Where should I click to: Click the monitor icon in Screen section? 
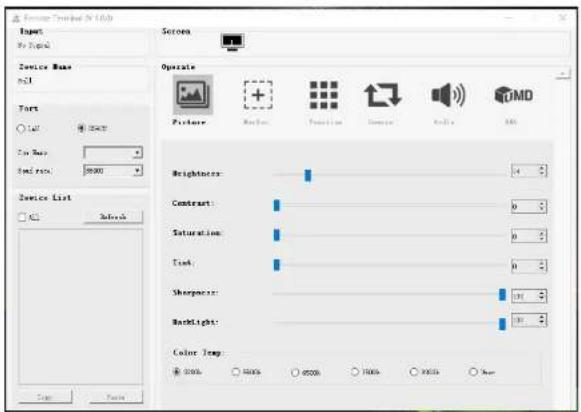click(232, 41)
